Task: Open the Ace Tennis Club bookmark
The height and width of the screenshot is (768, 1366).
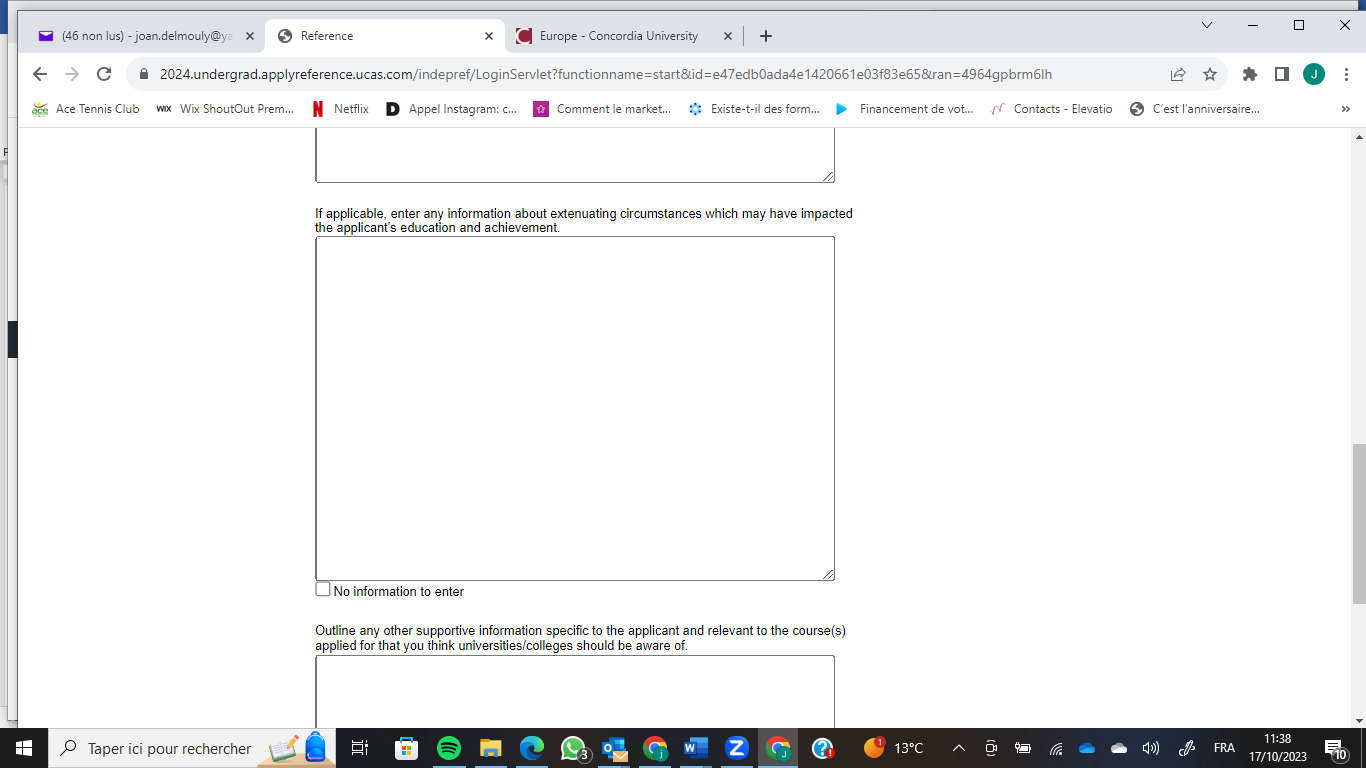Action: click(86, 109)
